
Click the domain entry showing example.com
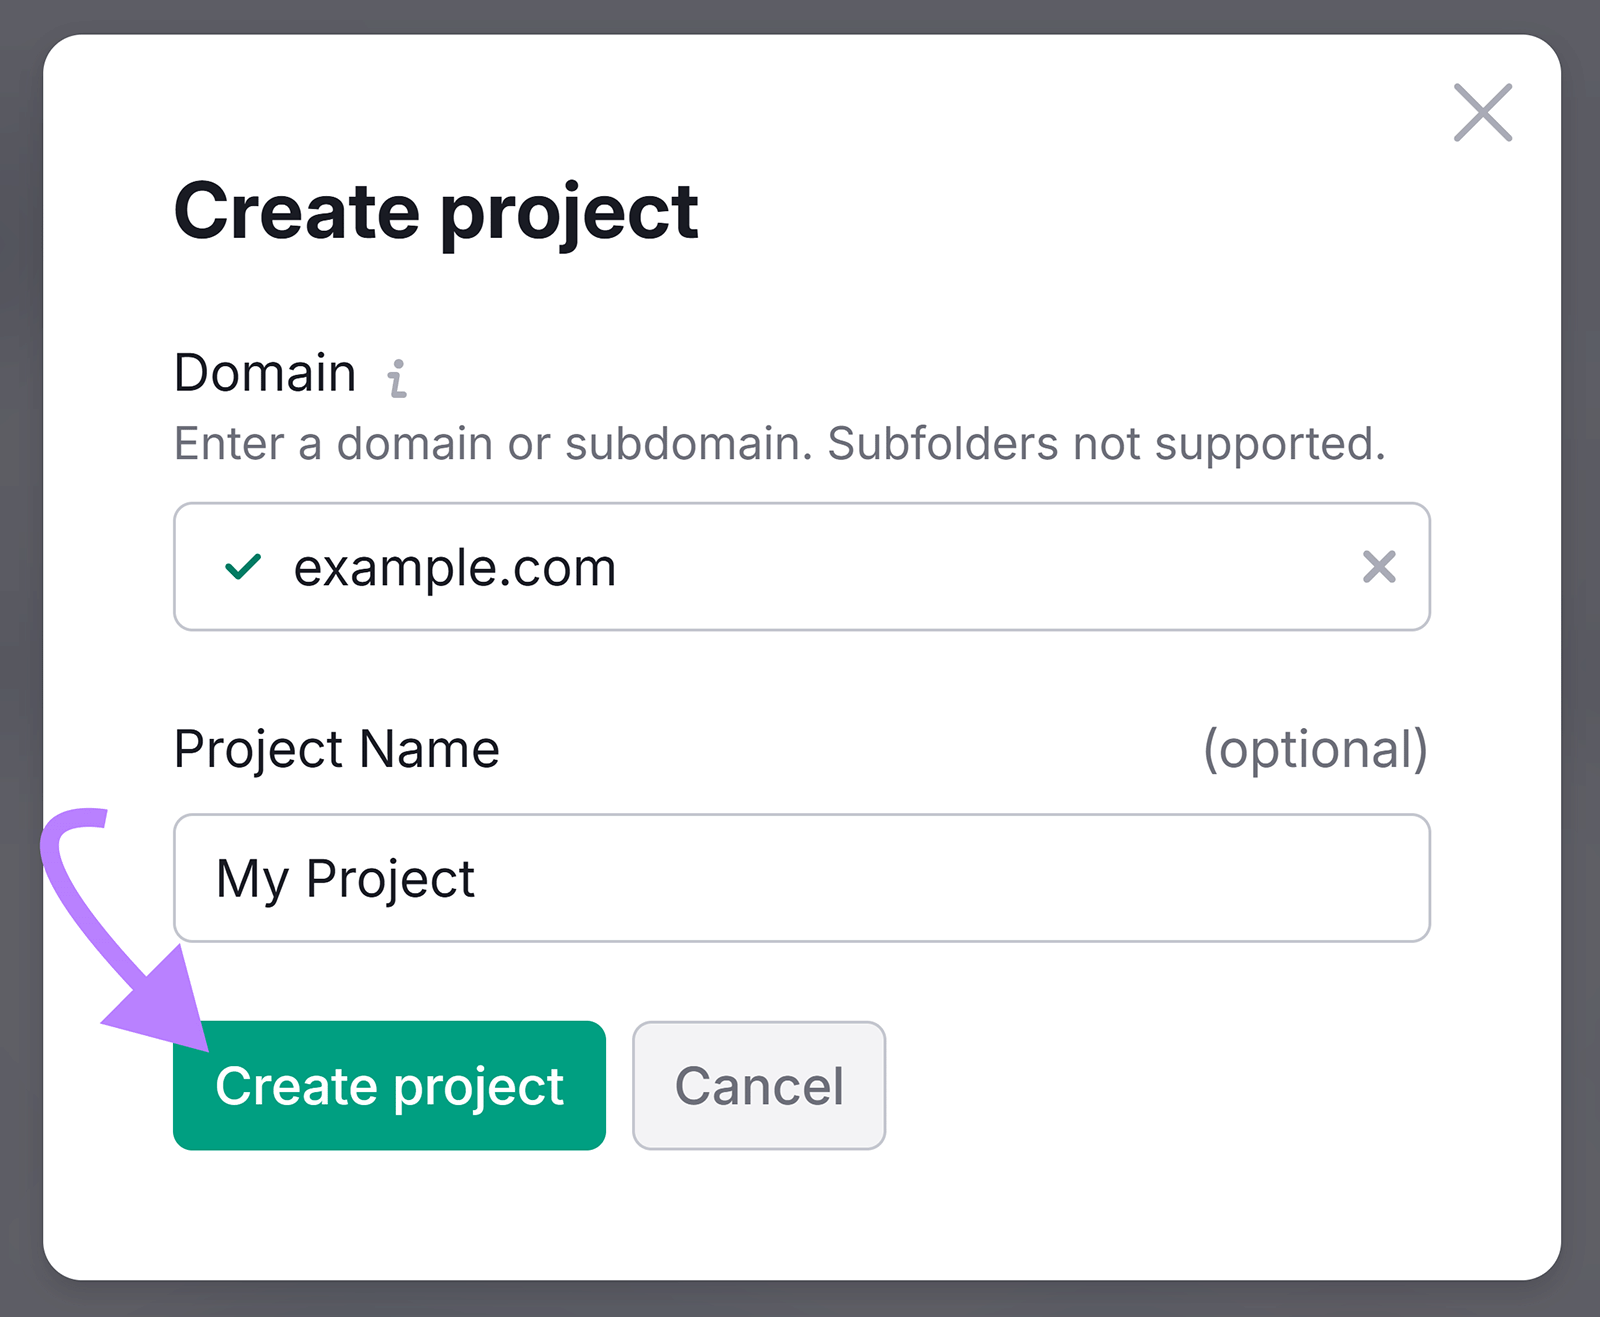(x=455, y=568)
